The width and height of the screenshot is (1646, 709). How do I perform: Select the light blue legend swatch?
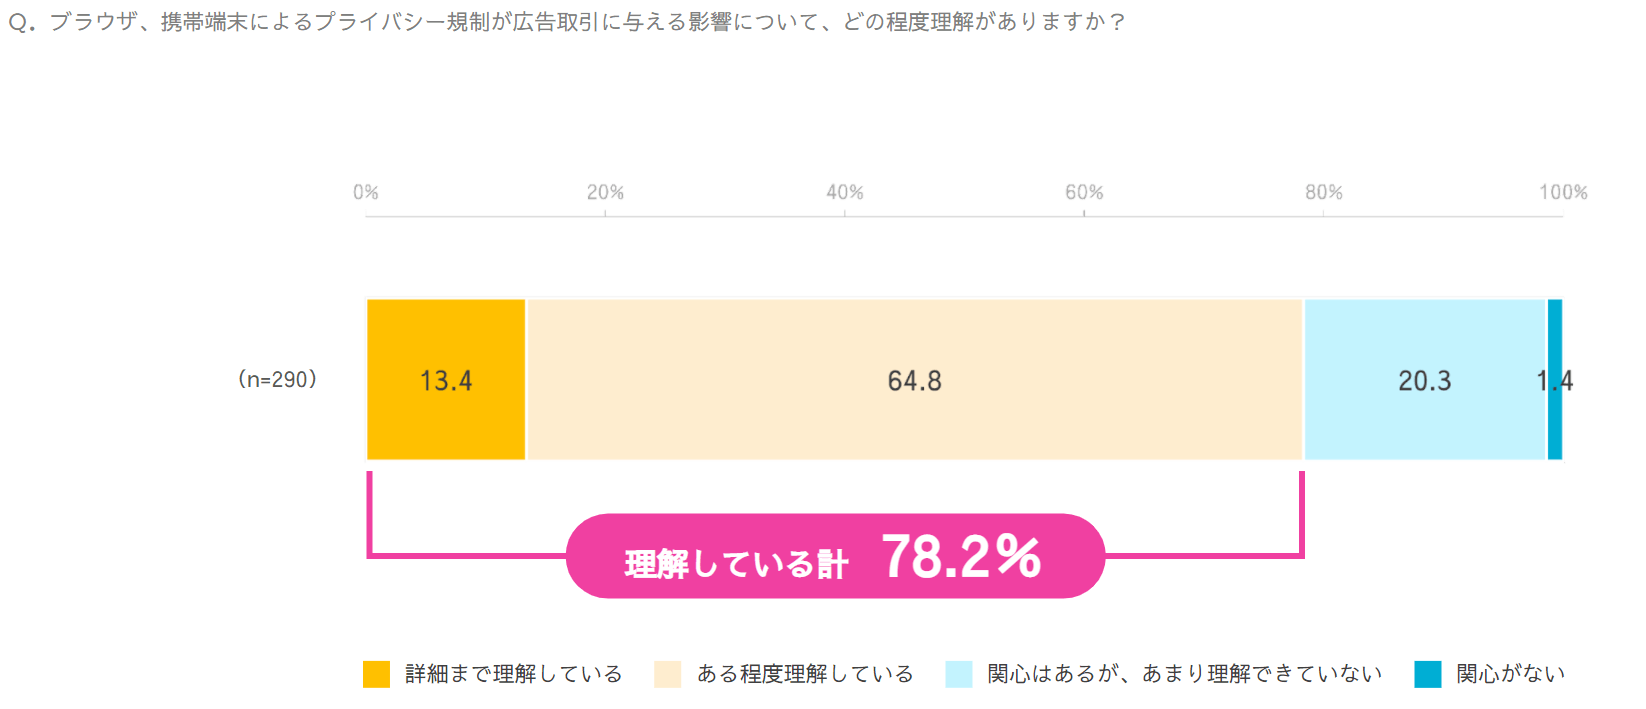[958, 674]
